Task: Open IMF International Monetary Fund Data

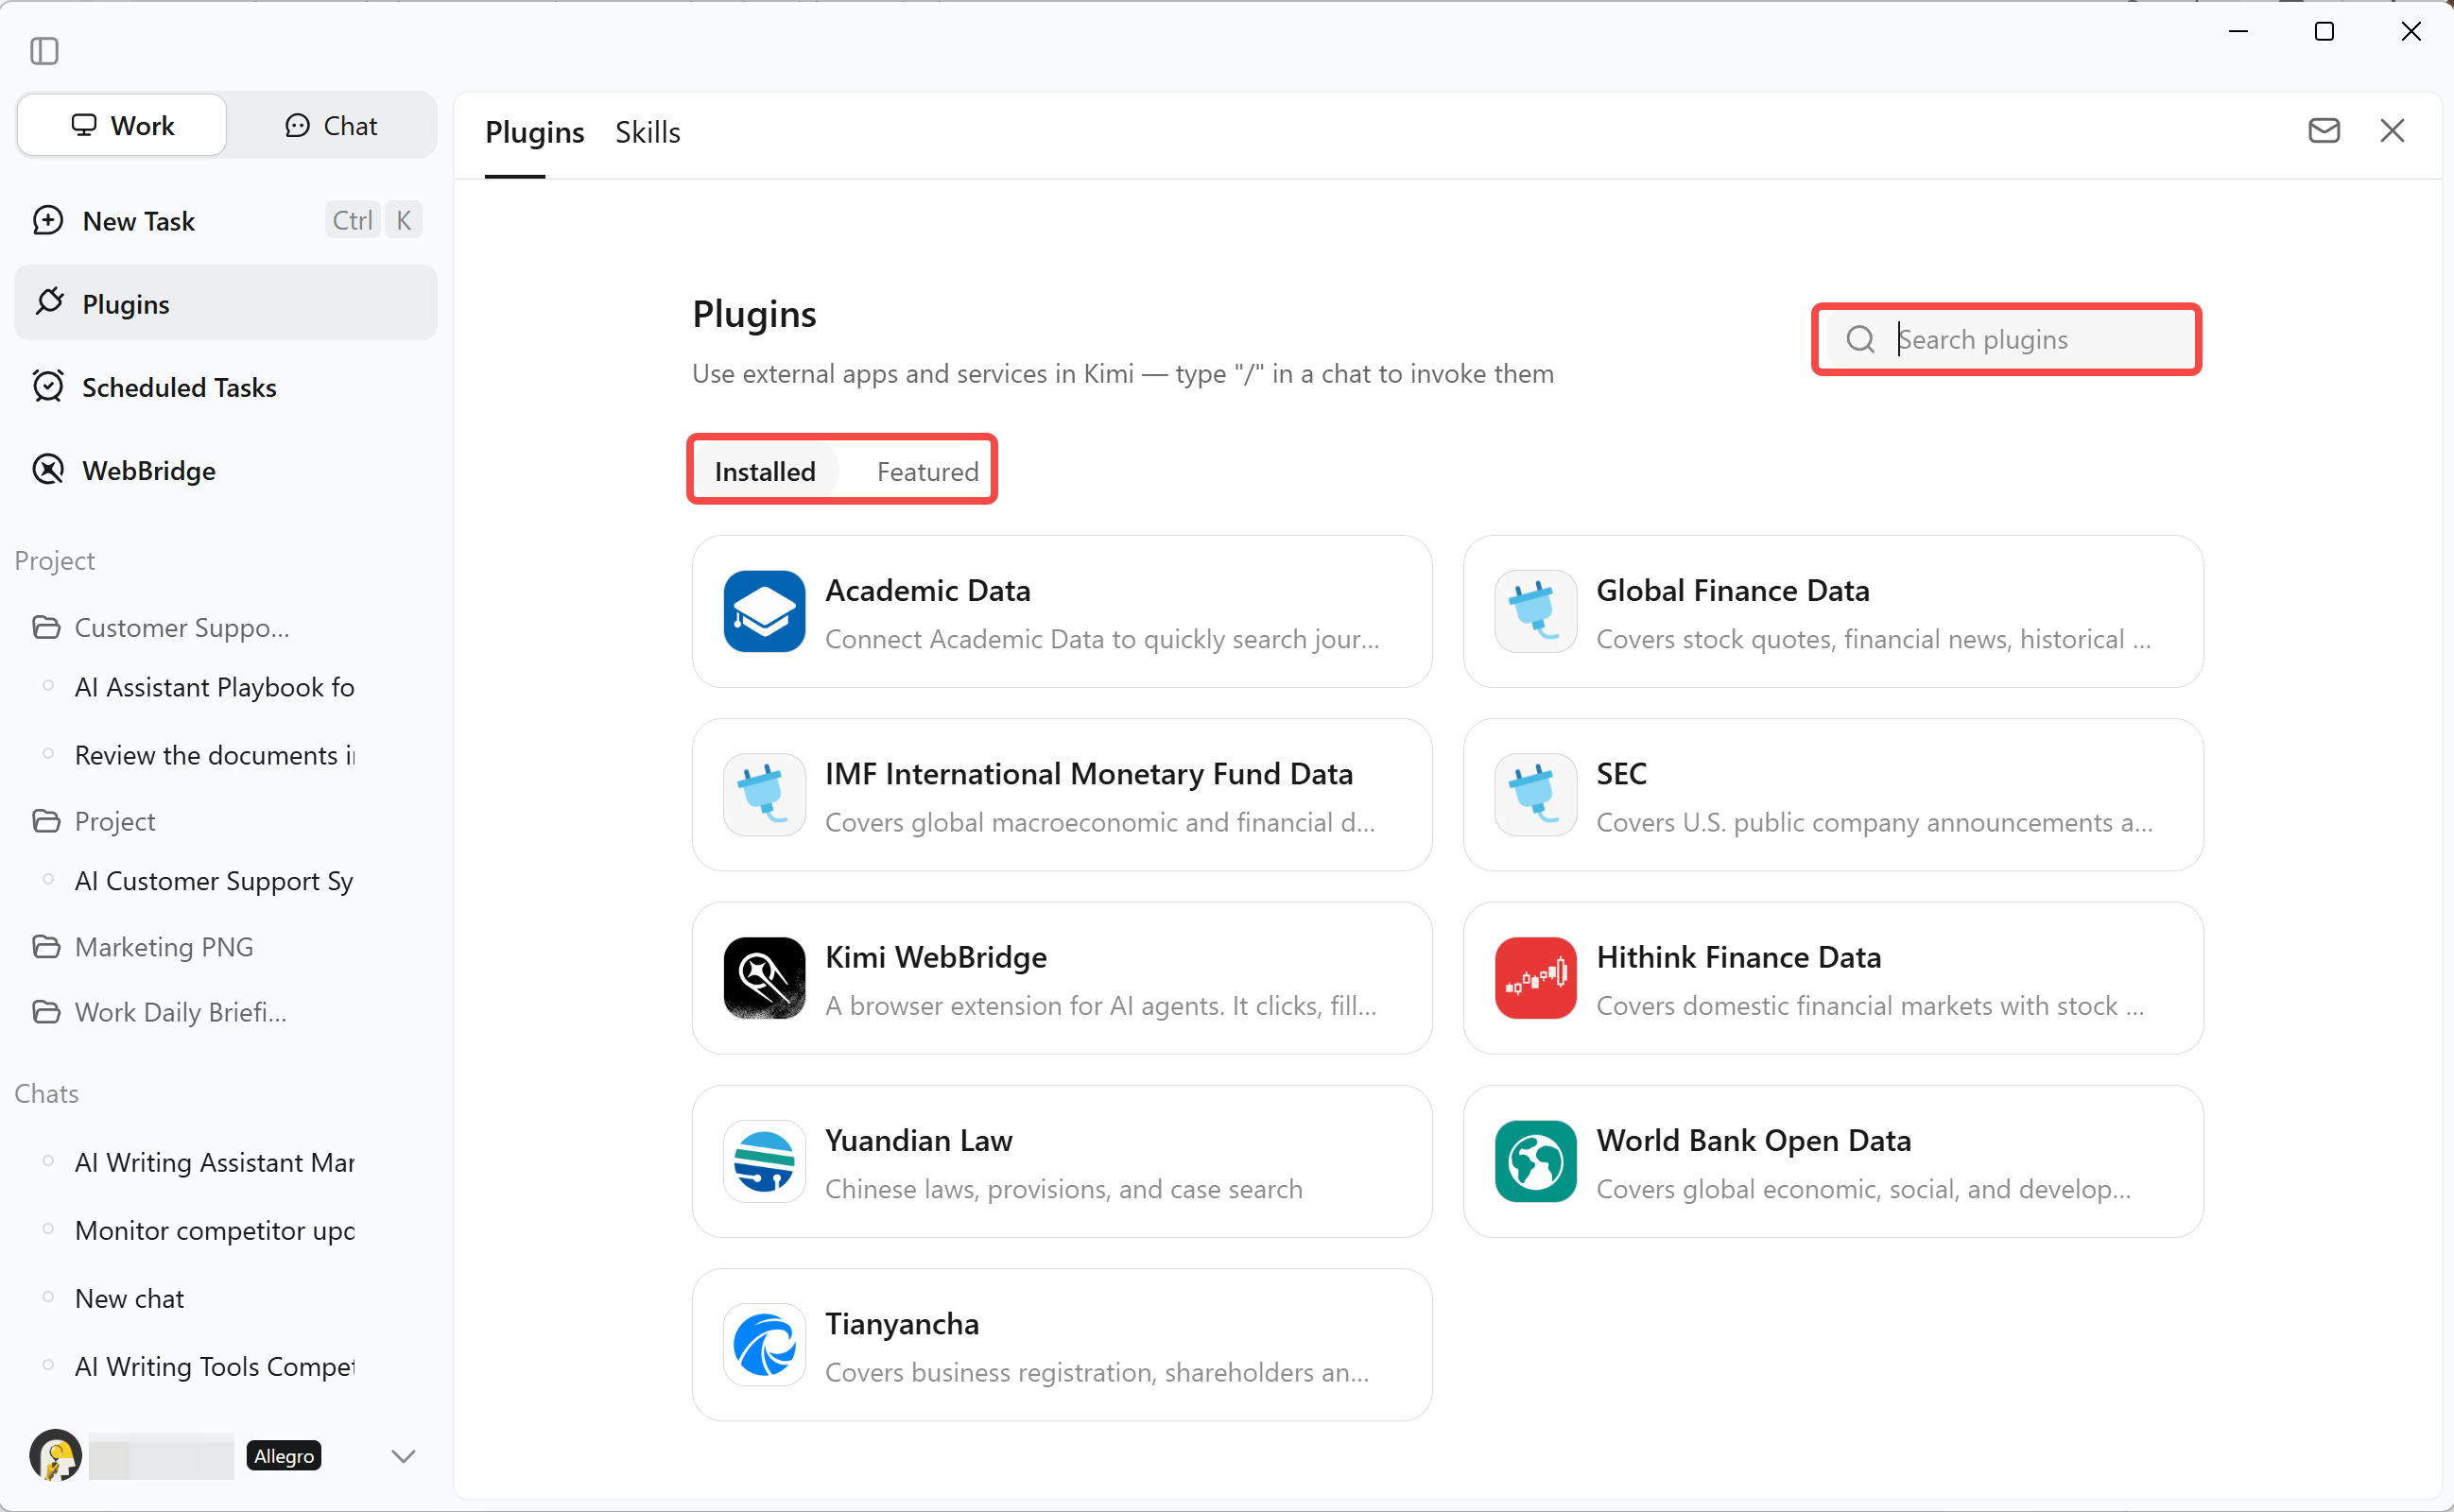Action: (1089, 774)
